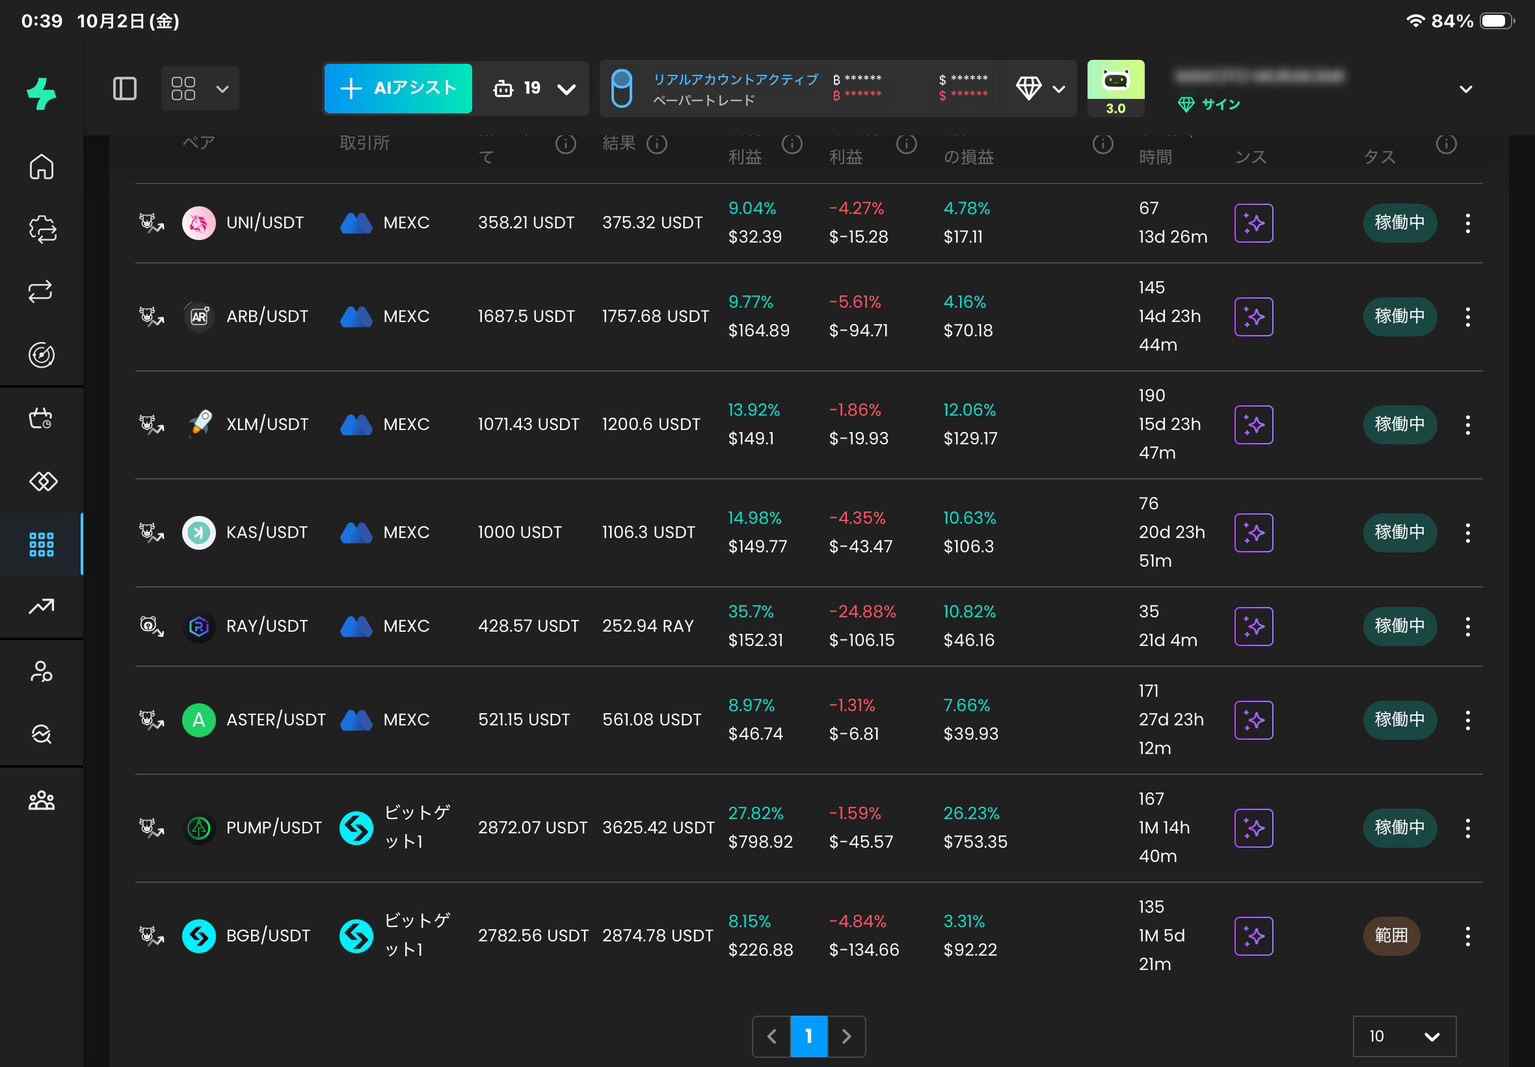The width and height of the screenshot is (1535, 1067).
Task: Click the AIアシスト button
Action: (398, 89)
